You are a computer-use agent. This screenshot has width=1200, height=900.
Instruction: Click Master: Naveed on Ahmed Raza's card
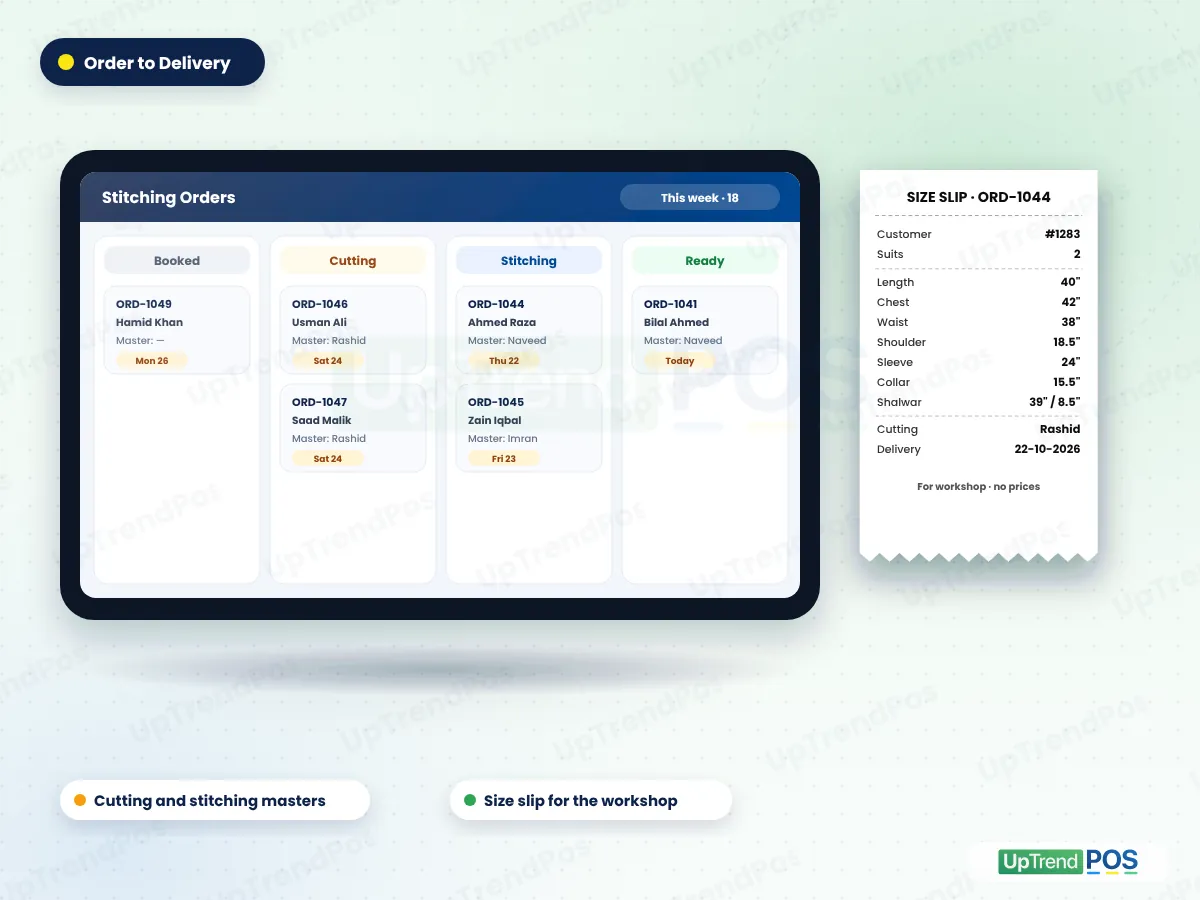point(507,340)
